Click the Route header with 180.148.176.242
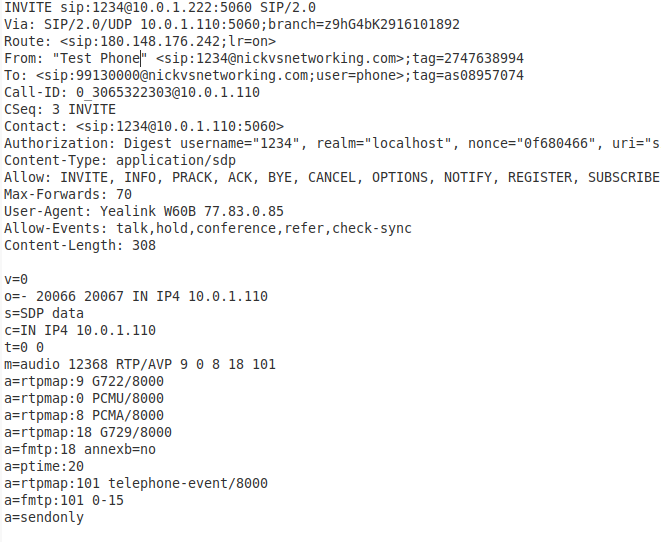Screen dimensions: 661x542 tap(140, 41)
